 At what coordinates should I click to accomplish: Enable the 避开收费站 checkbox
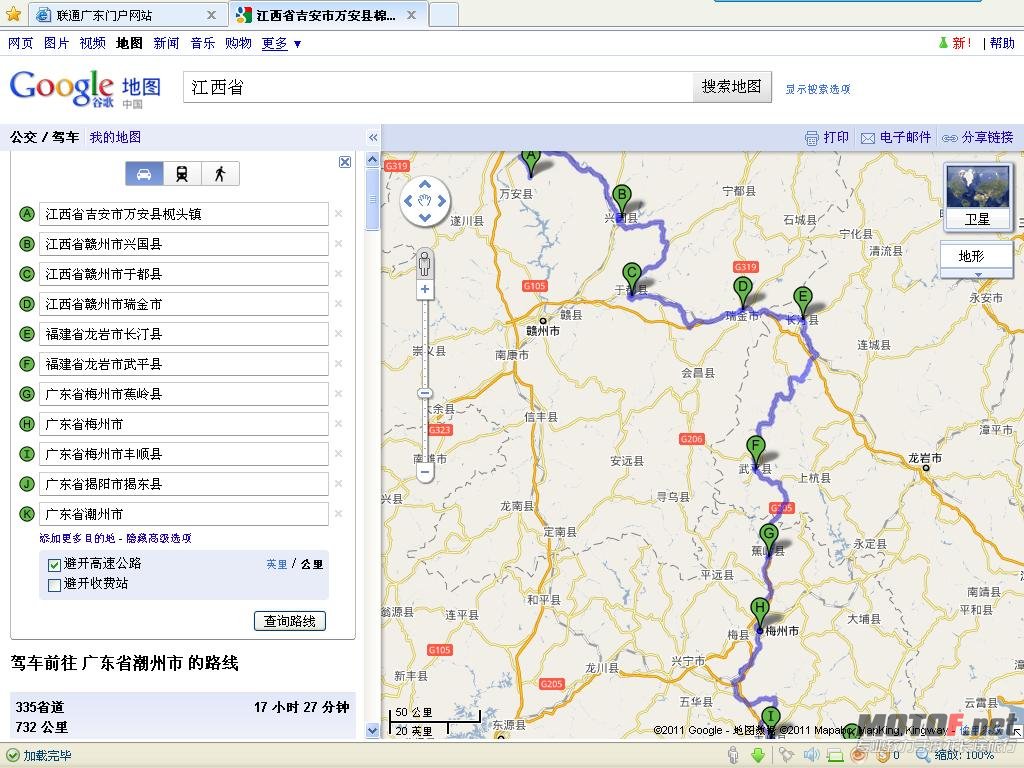pyautogui.click(x=54, y=583)
